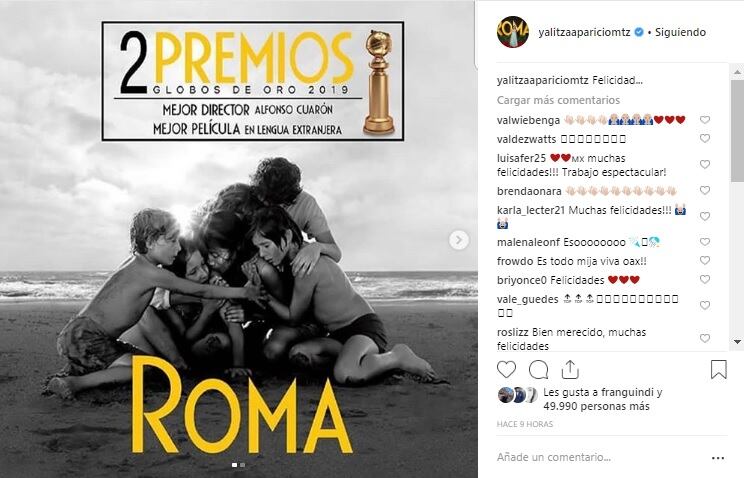Toggle the Siguiendo follow button
Image resolution: width=744 pixels, height=478 pixels.
[680, 32]
